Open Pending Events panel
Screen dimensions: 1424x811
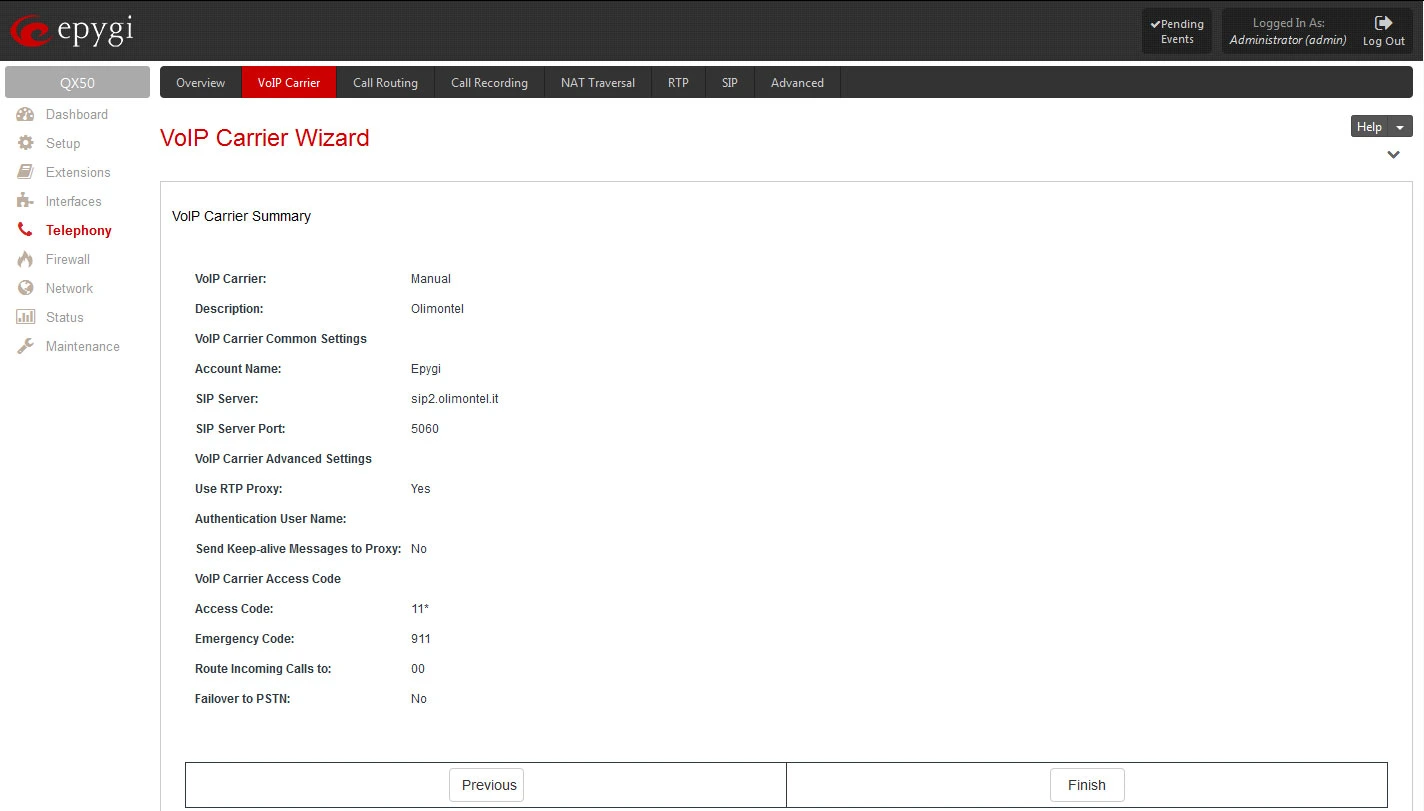click(x=1177, y=31)
